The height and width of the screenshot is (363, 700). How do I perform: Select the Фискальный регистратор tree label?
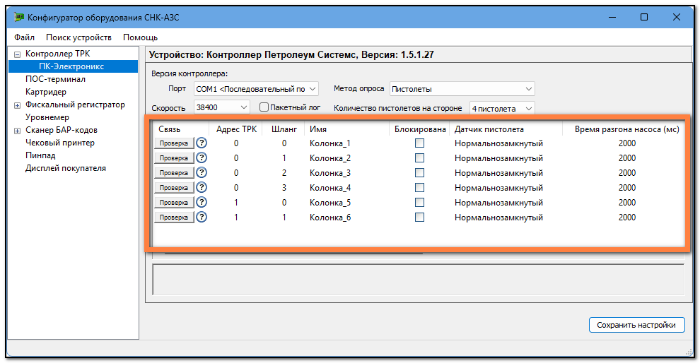click(75, 104)
